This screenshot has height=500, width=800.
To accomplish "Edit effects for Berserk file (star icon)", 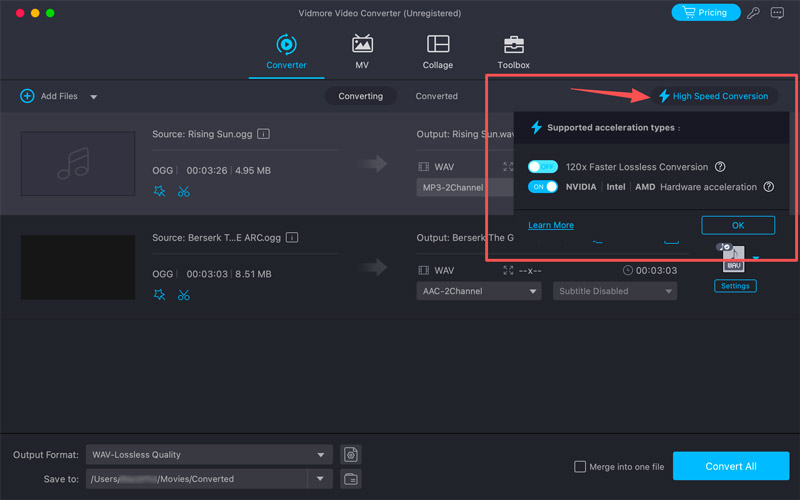I will coord(159,295).
